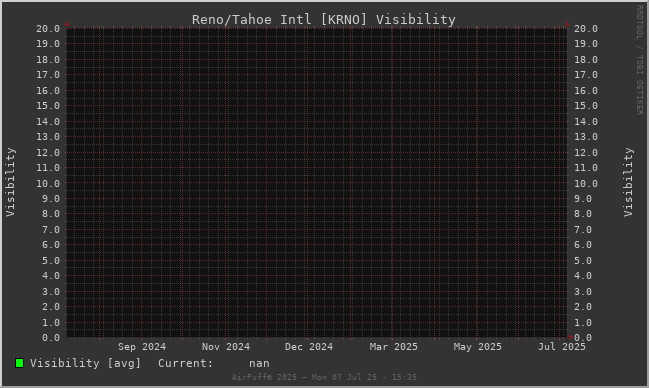
Task: Click the 5.0 tick label on left axis
Action: [51, 261]
